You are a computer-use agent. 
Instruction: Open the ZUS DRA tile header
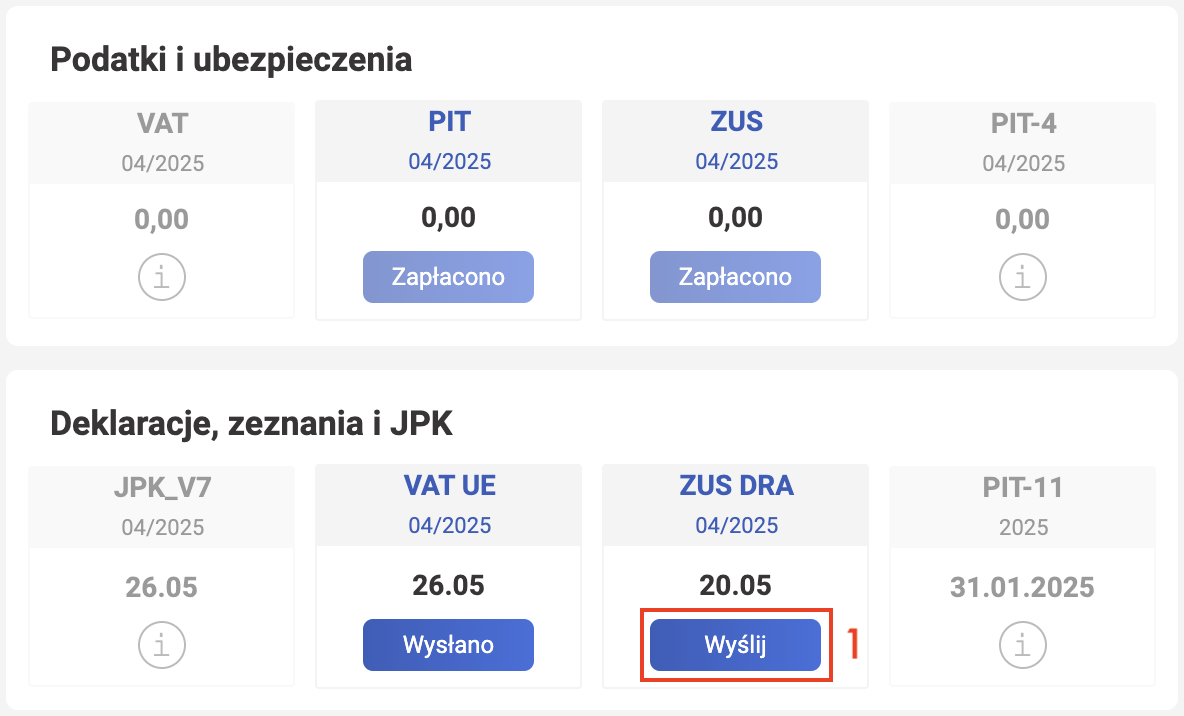735,505
